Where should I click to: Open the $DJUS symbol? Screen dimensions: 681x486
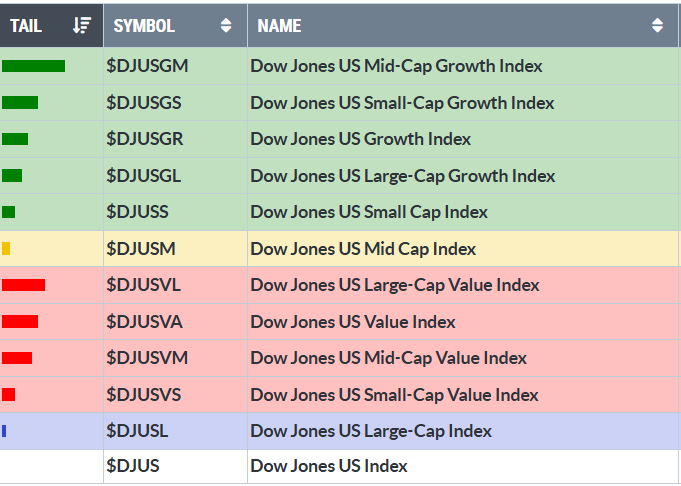(x=132, y=466)
